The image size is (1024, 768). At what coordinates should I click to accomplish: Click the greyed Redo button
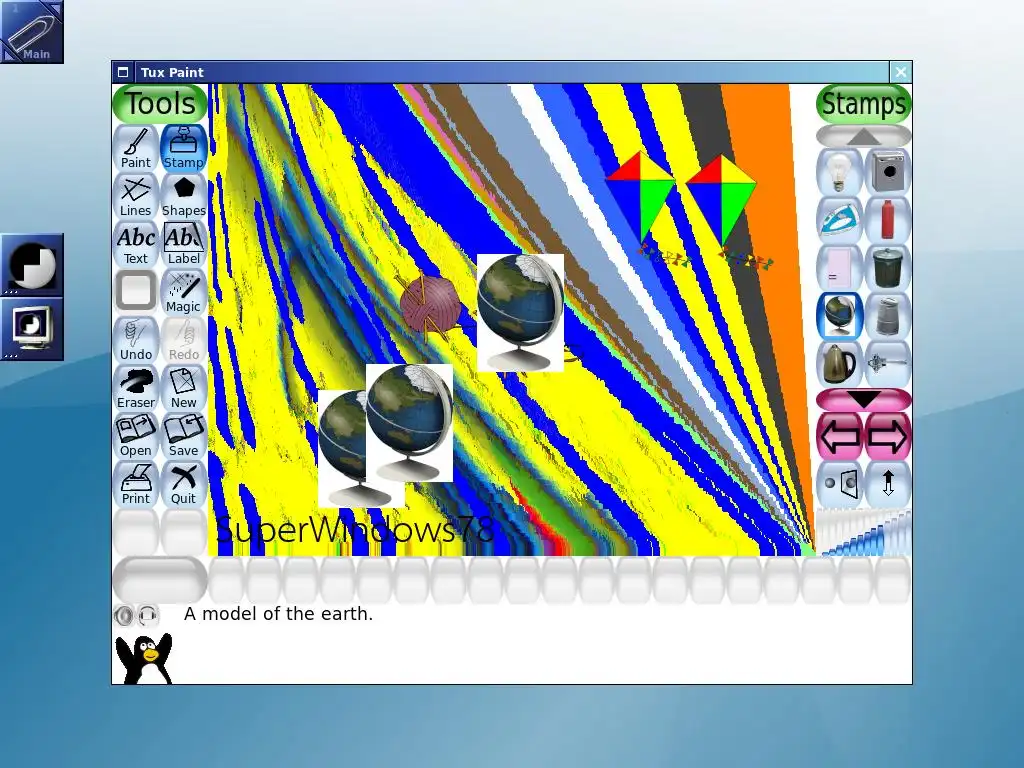click(x=184, y=340)
